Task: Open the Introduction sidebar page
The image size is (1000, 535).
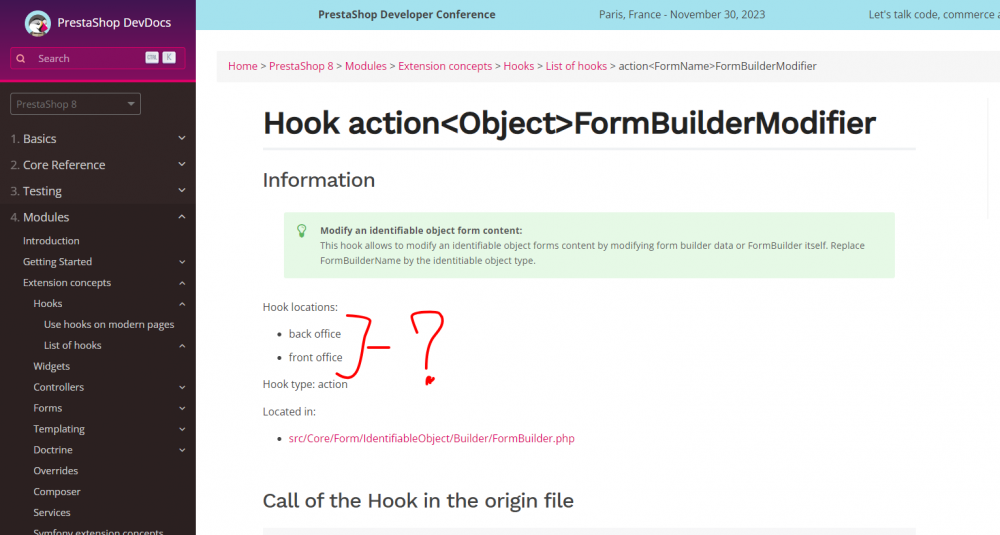Action: pyautogui.click(x=51, y=240)
